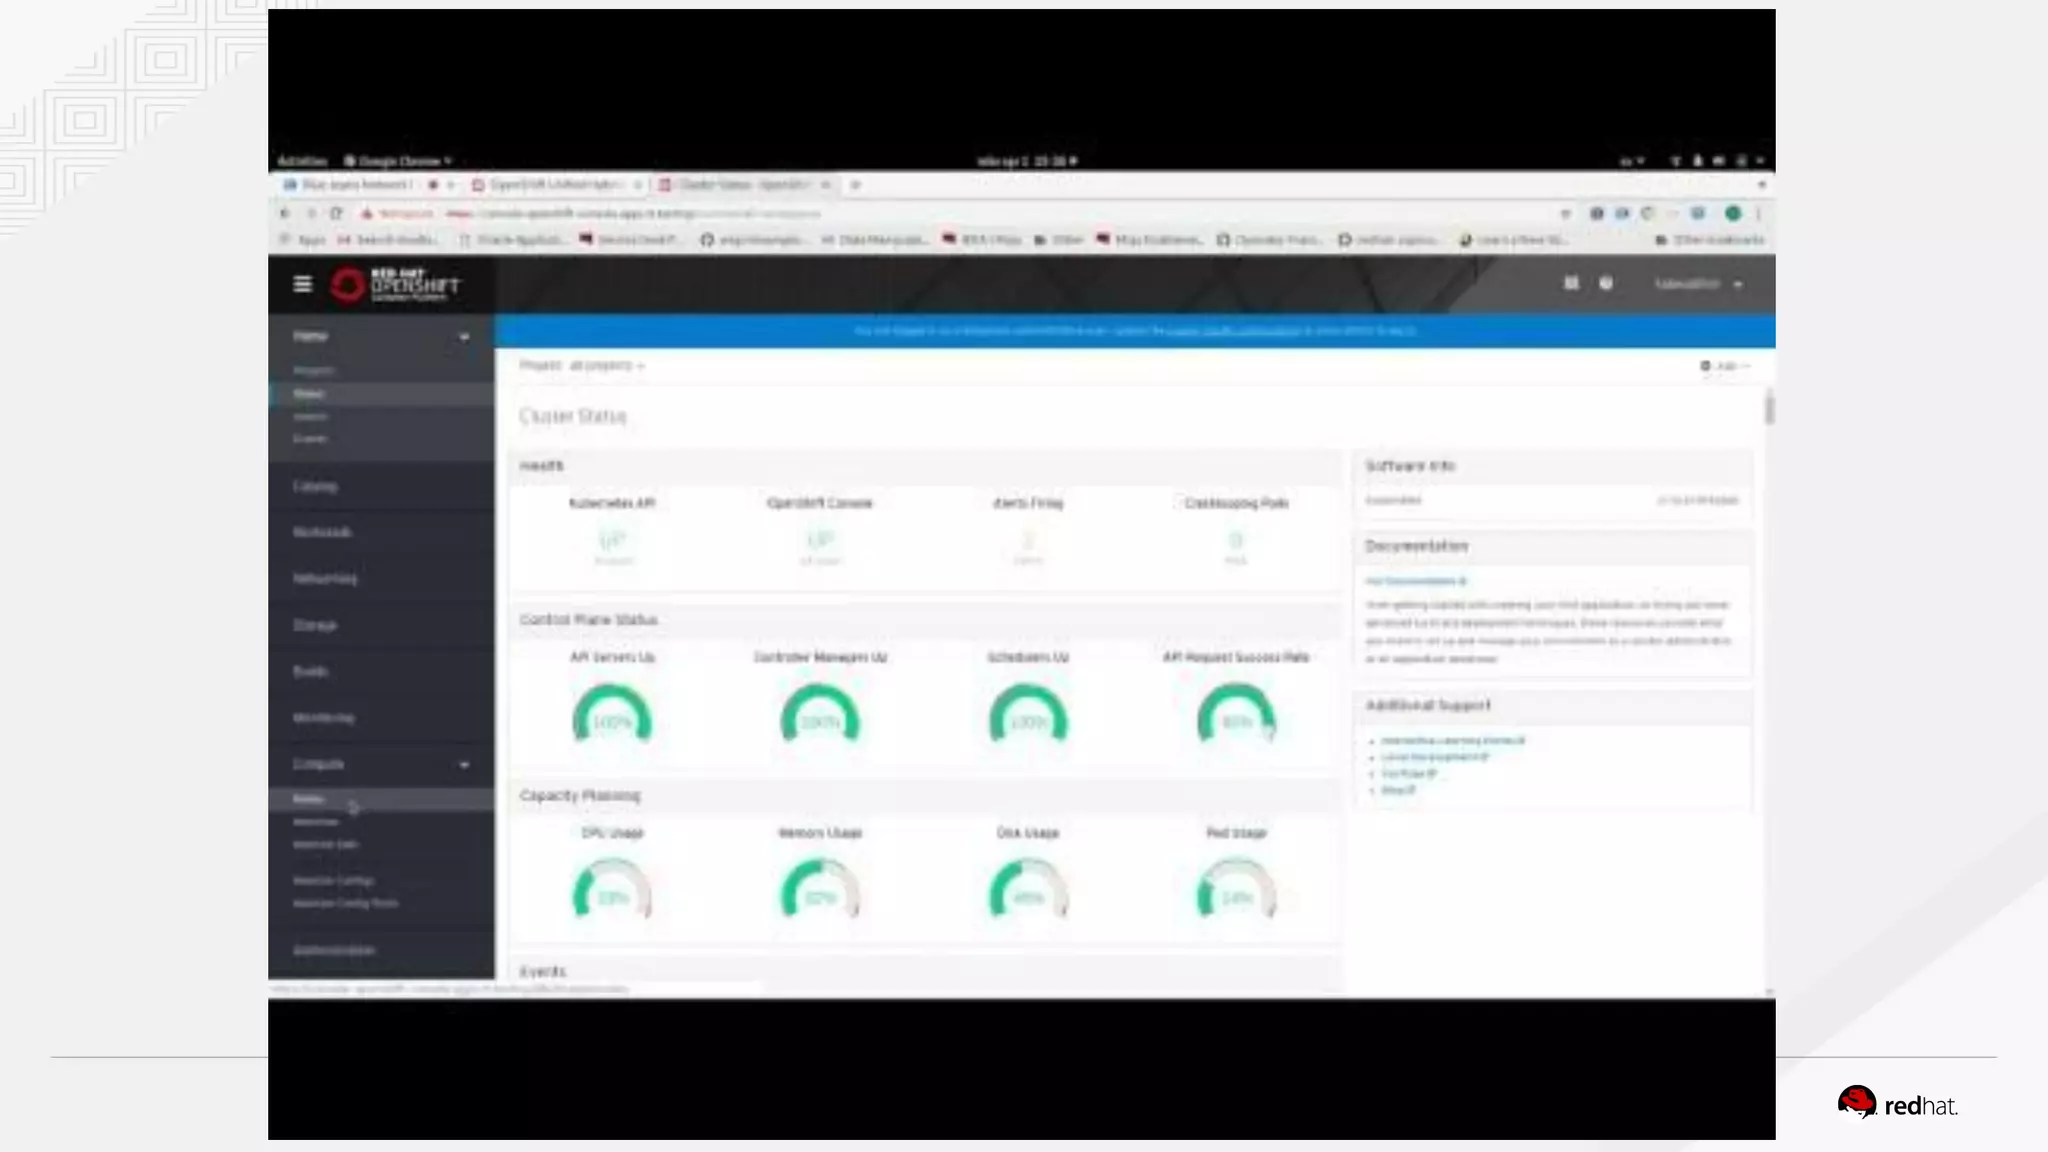Screen dimensions: 2048x1152
Task: Click the page vertical scrollbar
Action: pyautogui.click(x=1769, y=408)
